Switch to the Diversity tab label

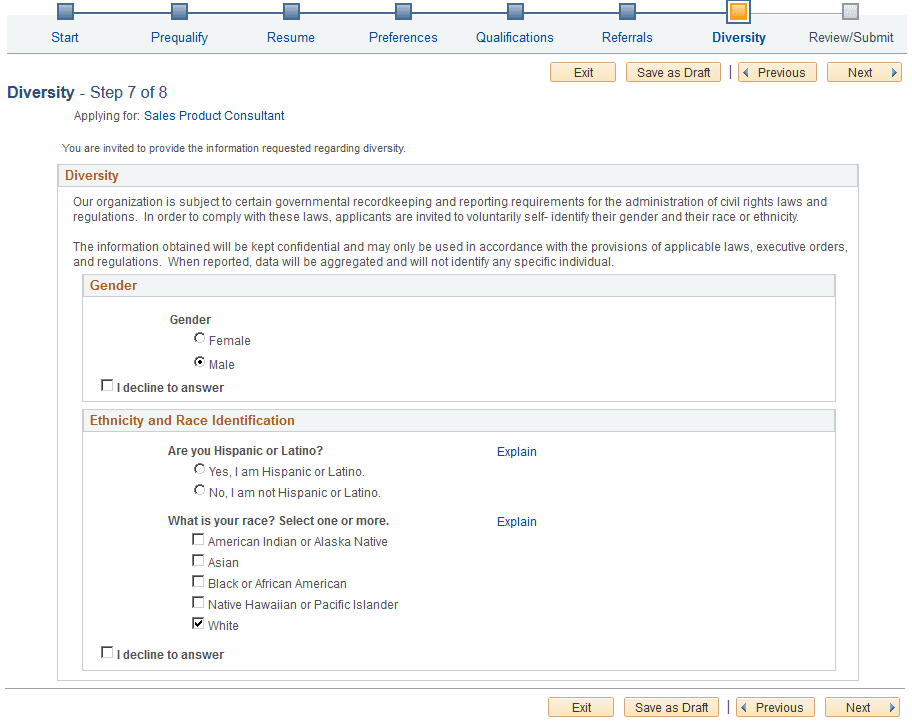tap(738, 37)
